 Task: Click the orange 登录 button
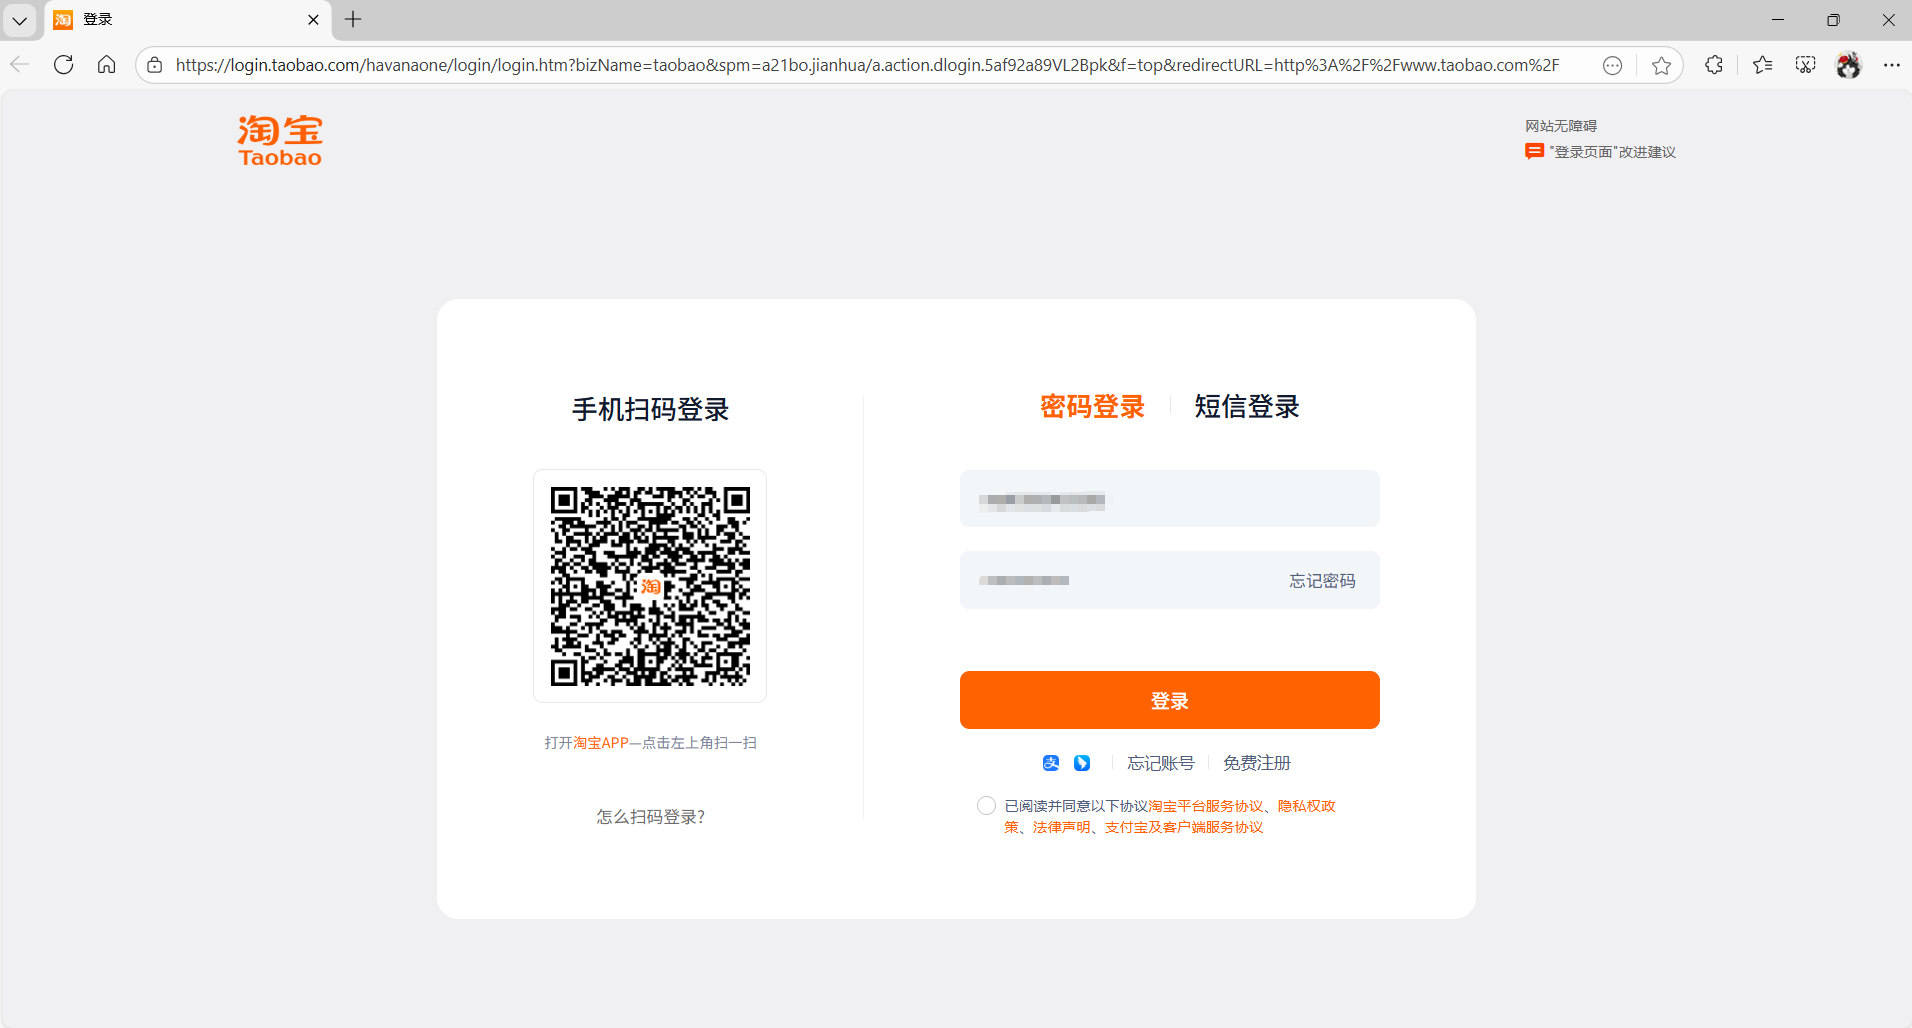1169,699
